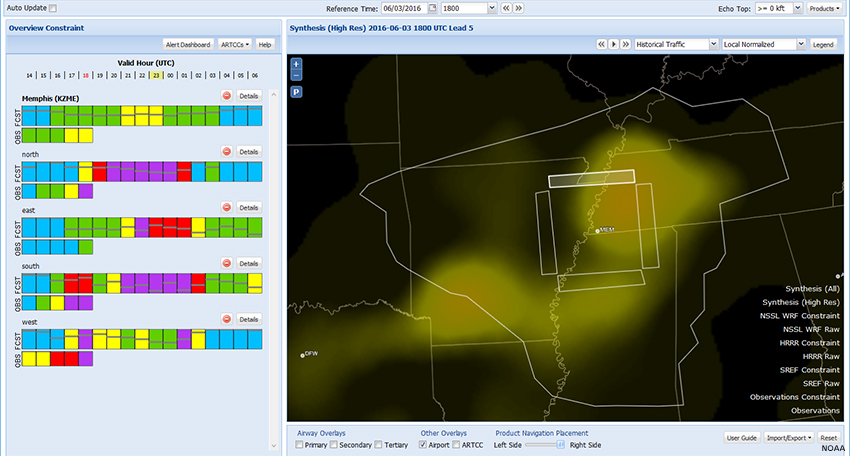Fast-forward the map animation
The width and height of the screenshot is (850, 456).
point(626,44)
